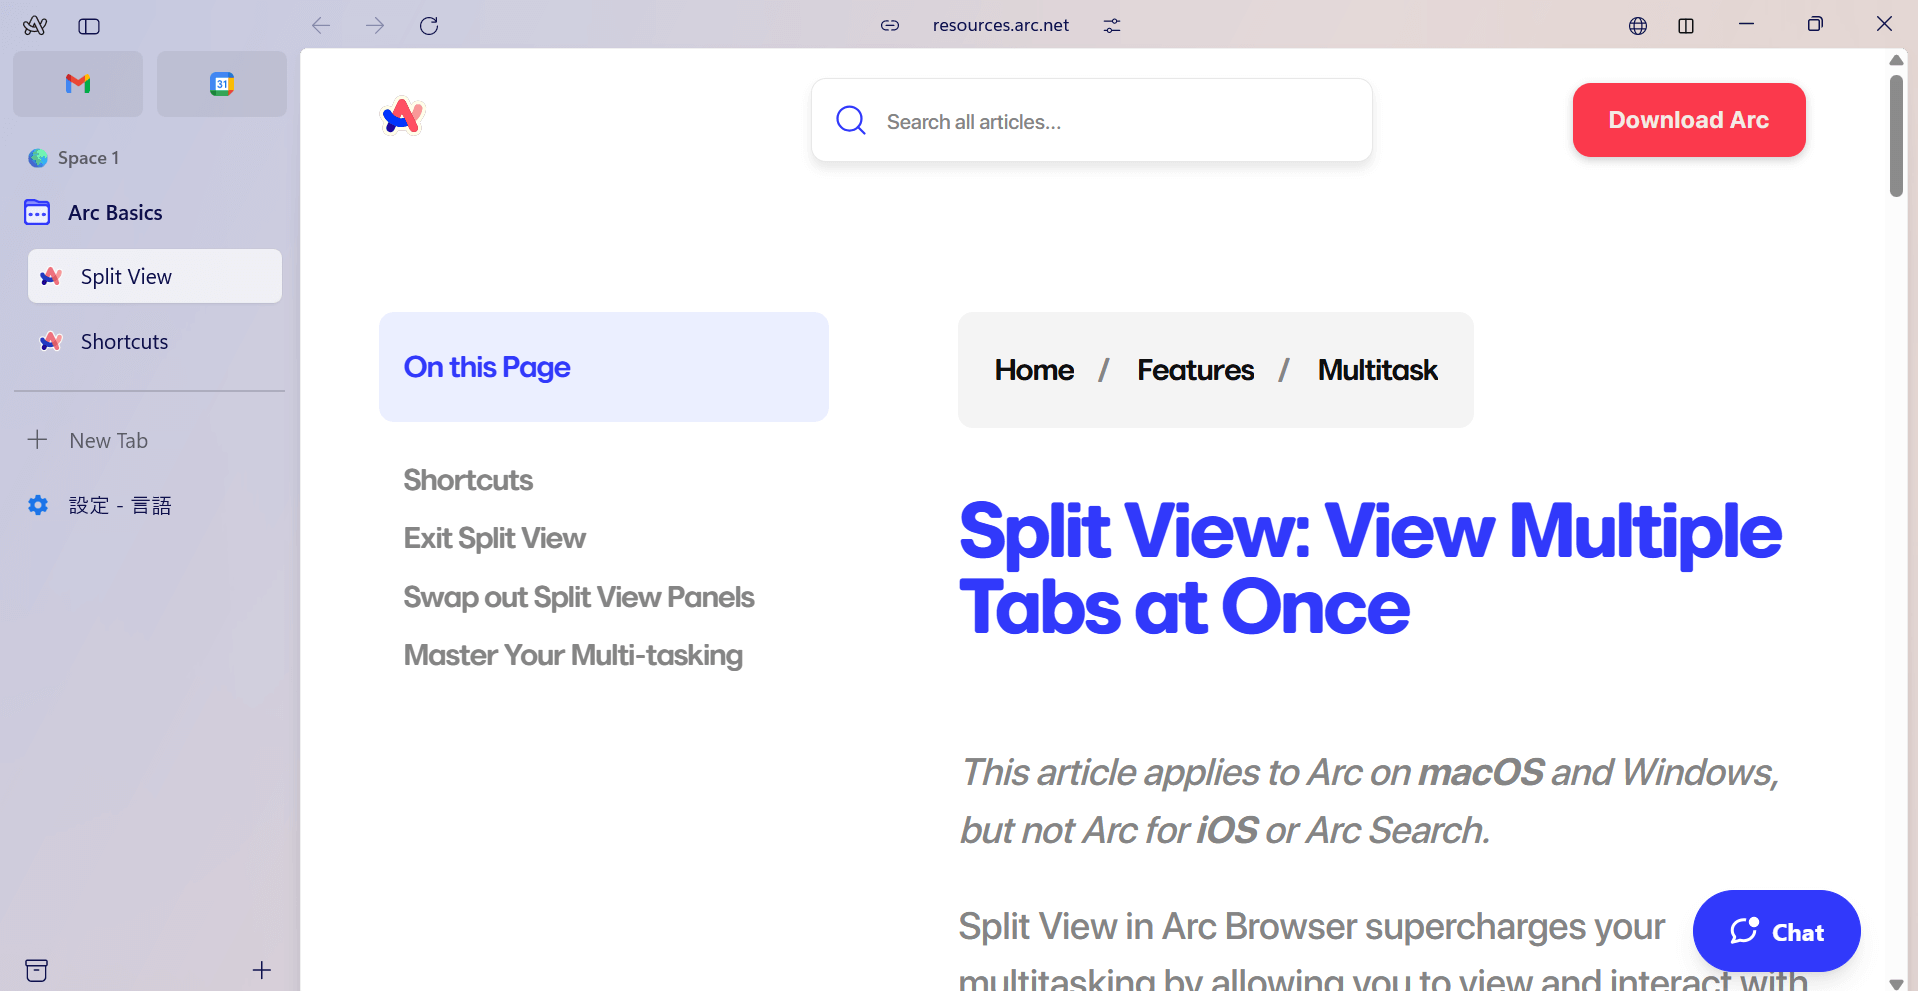
Task: Focus the Search all articles field
Action: pos(1092,121)
